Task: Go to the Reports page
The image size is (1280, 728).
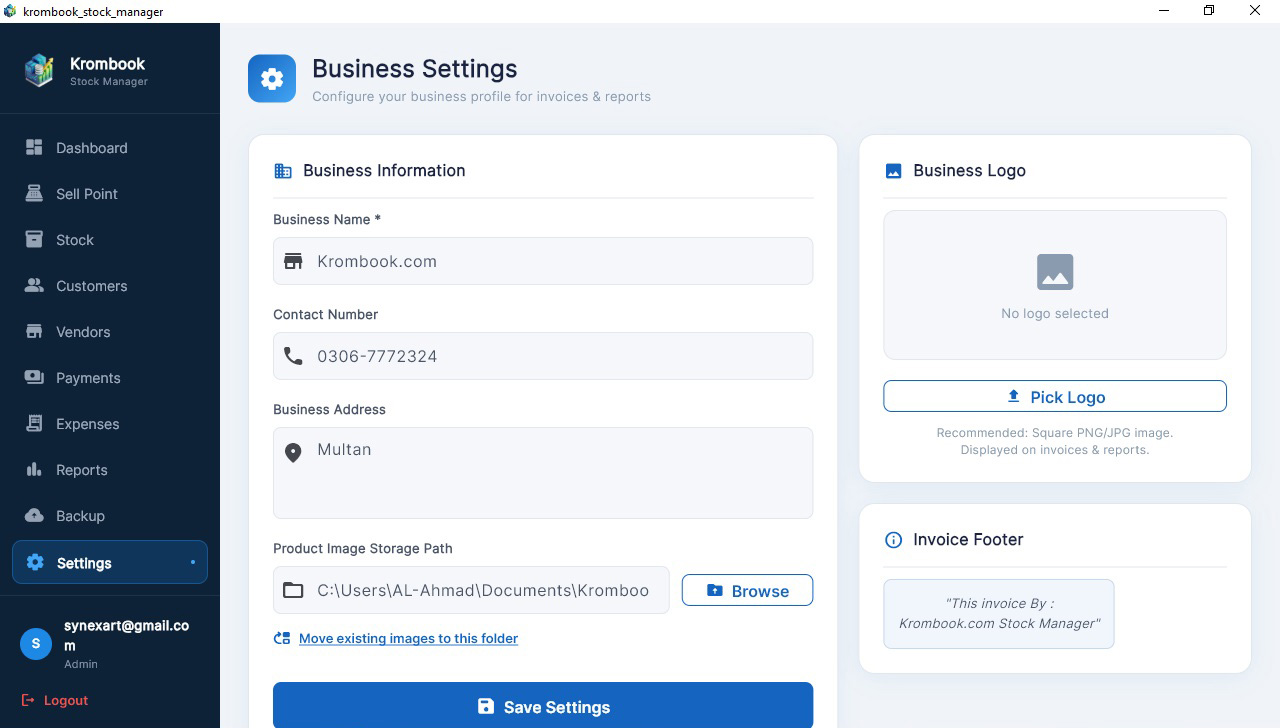Action: tap(81, 470)
